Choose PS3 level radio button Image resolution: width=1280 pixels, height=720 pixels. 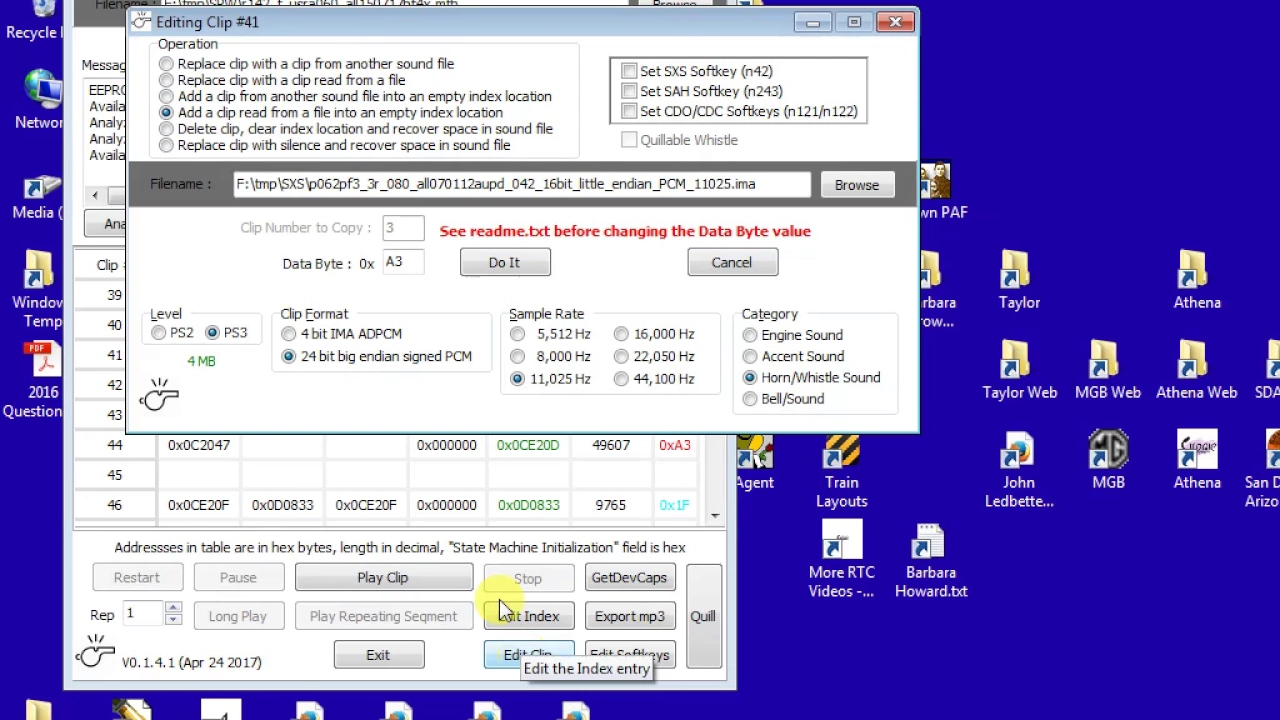212,333
